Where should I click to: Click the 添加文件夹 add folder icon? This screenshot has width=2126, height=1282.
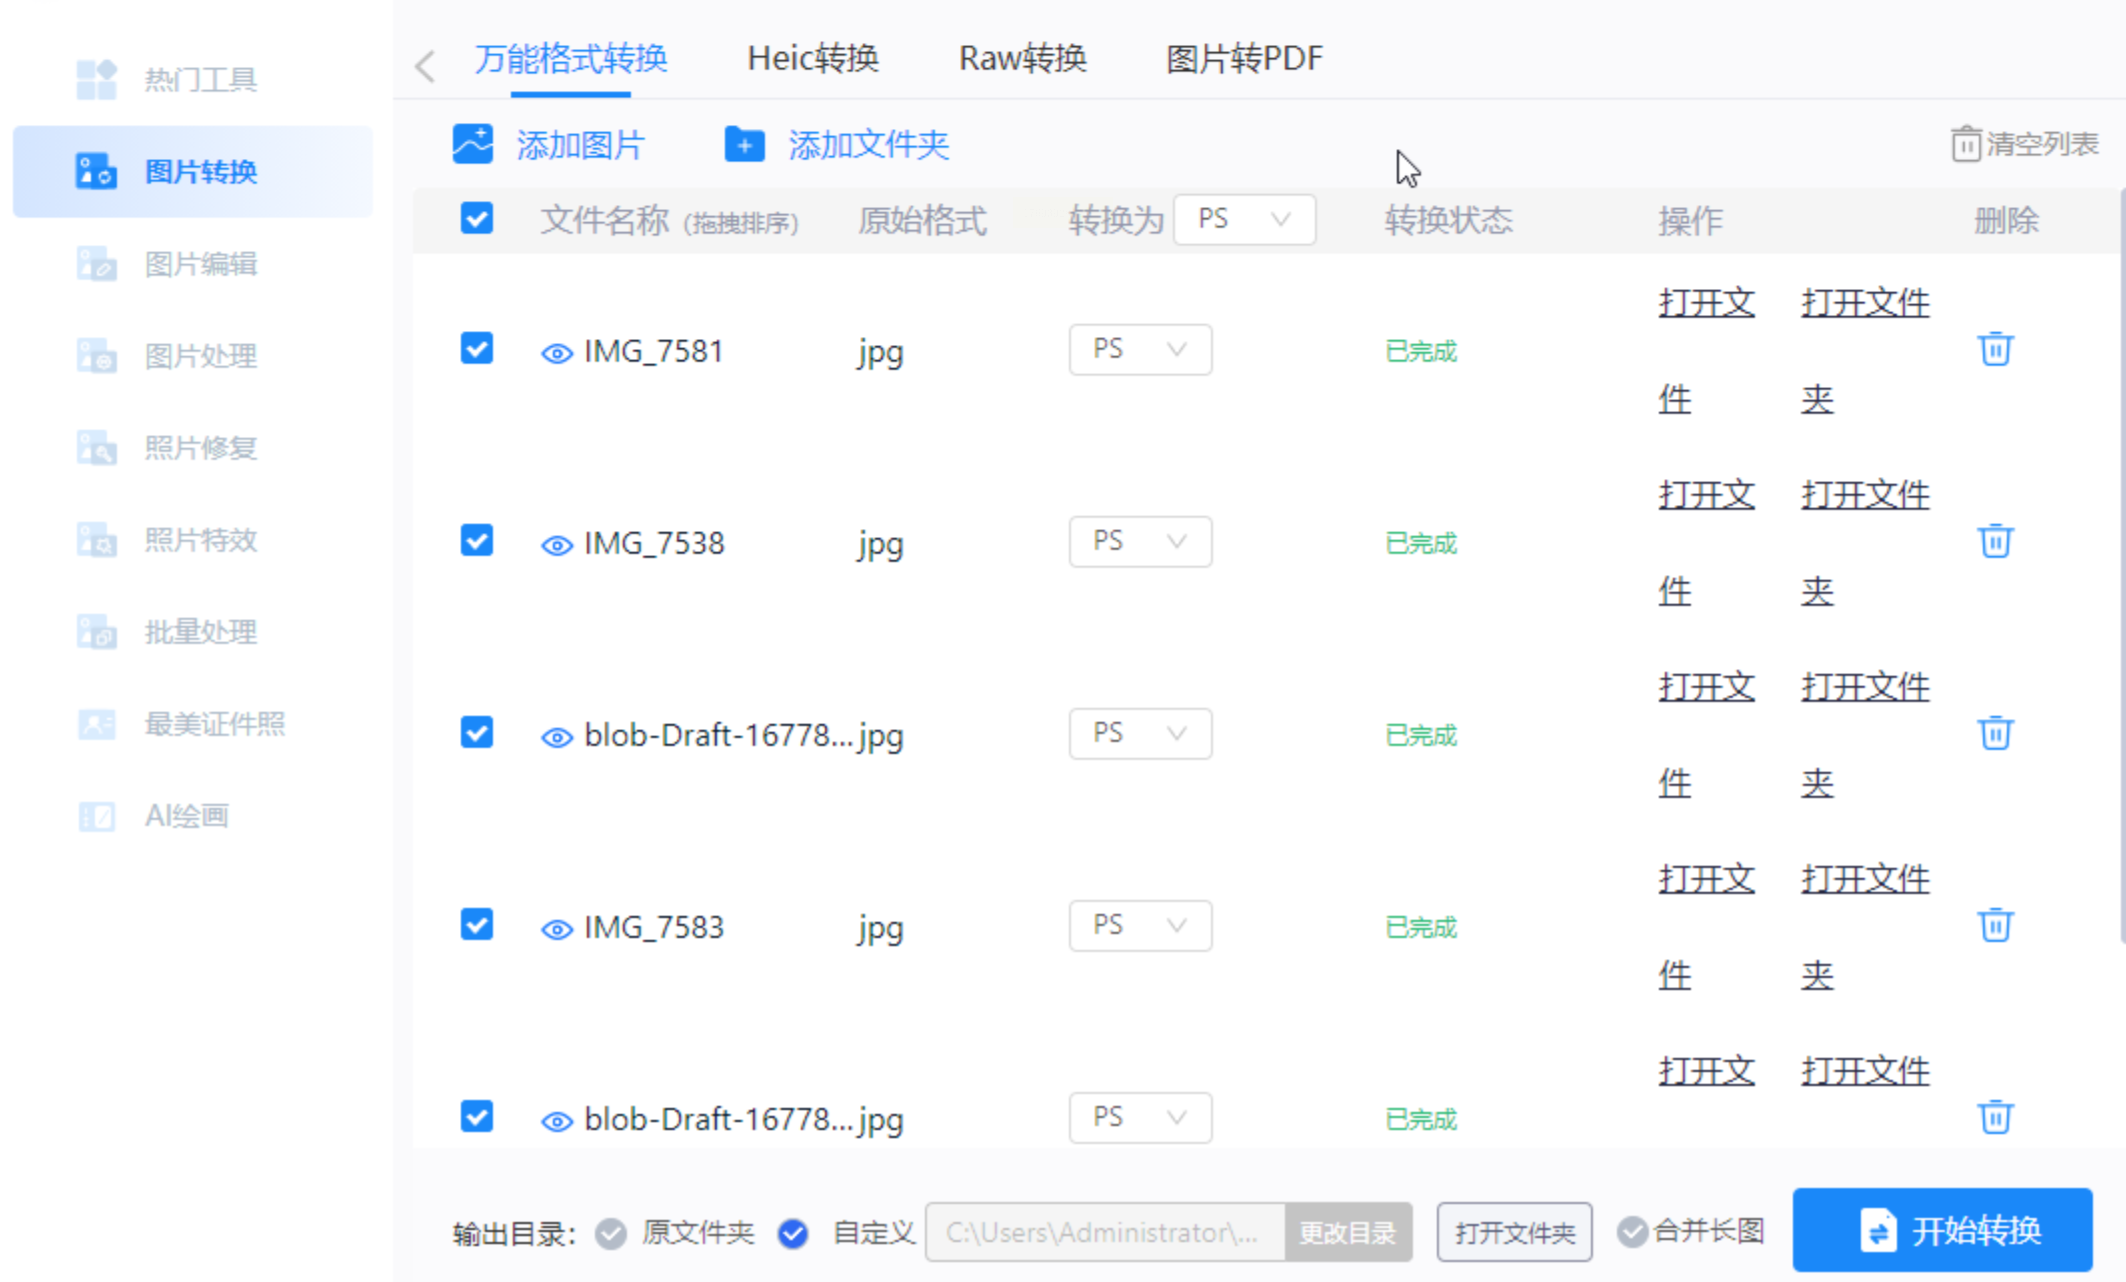pyautogui.click(x=744, y=144)
